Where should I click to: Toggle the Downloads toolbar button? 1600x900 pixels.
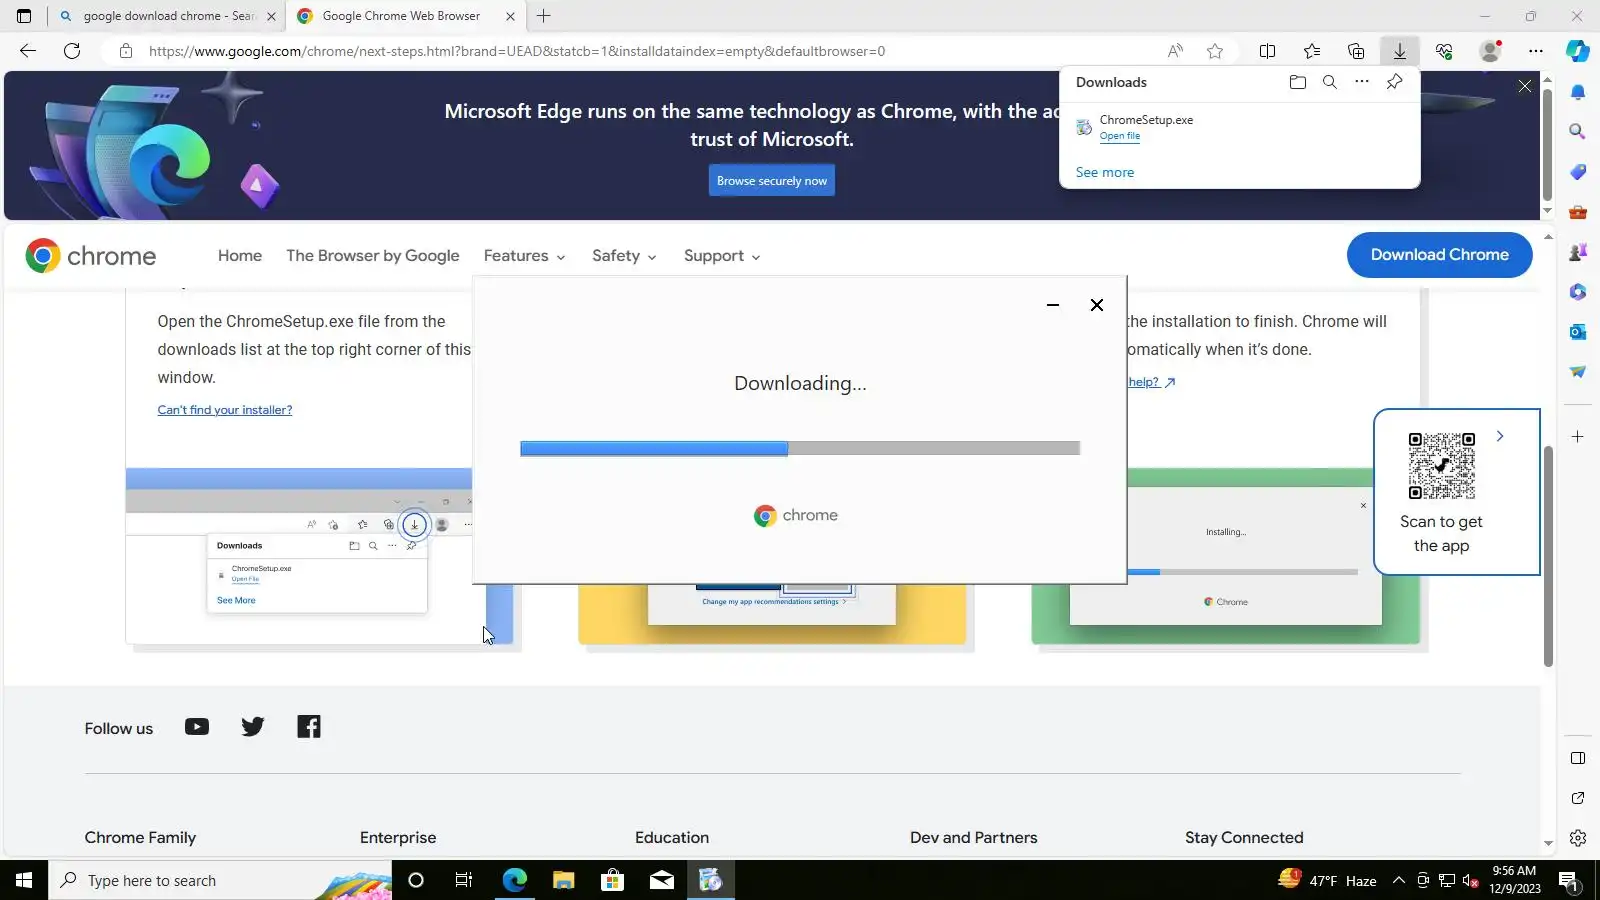[1400, 51]
